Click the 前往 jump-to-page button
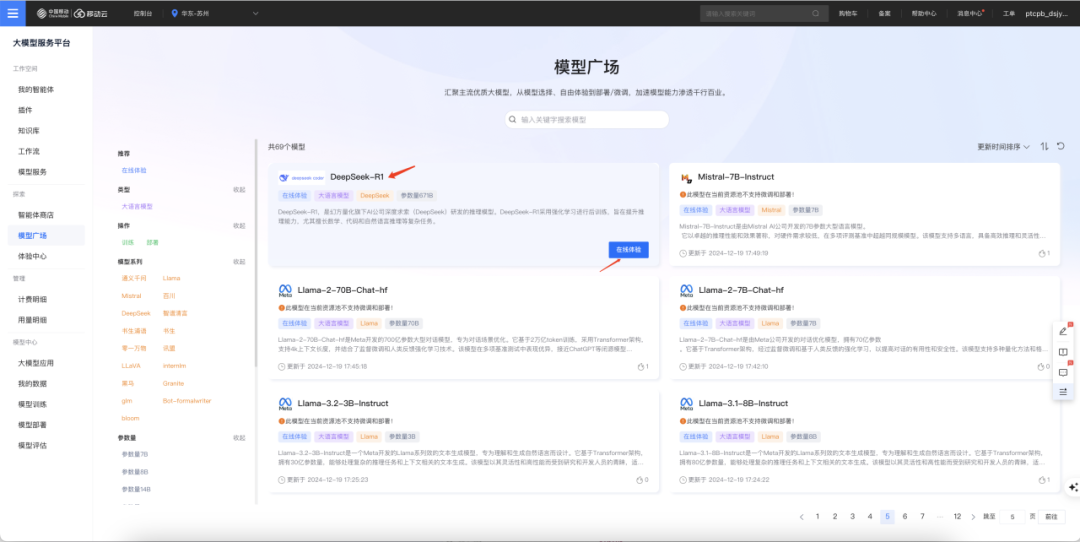The height and width of the screenshot is (542, 1080). (1051, 517)
